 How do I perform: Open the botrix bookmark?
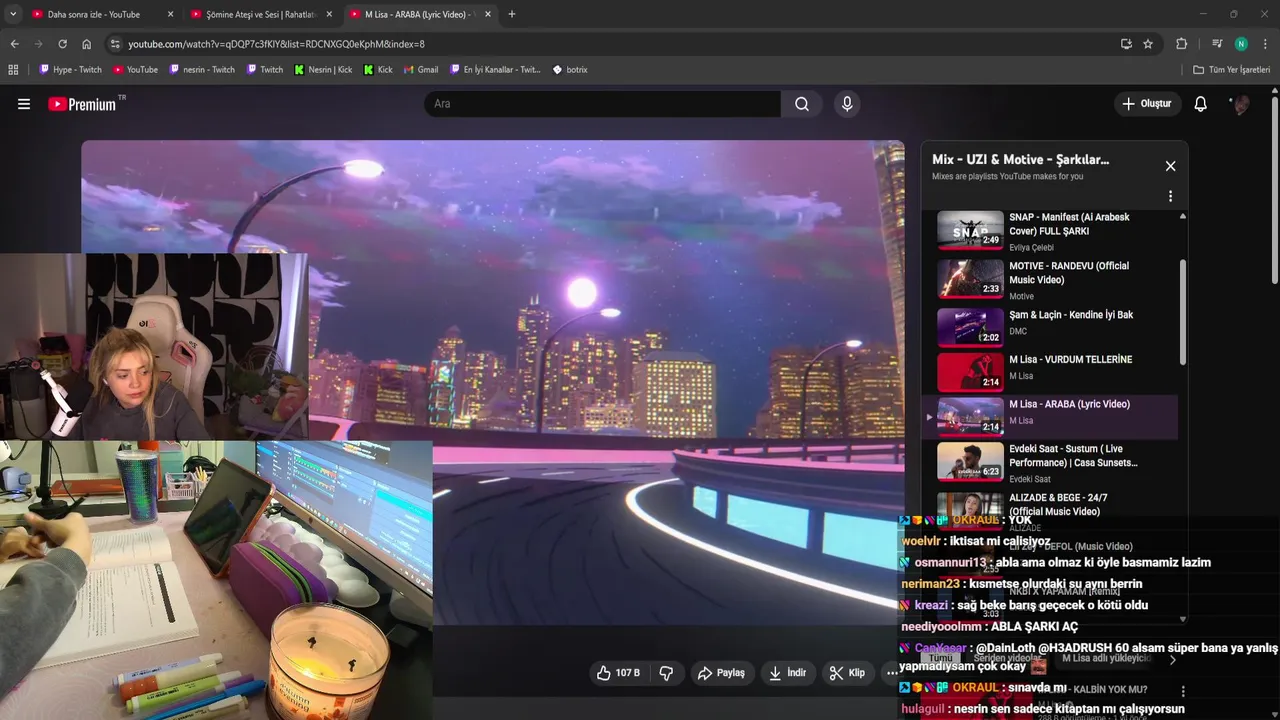[x=570, y=70]
